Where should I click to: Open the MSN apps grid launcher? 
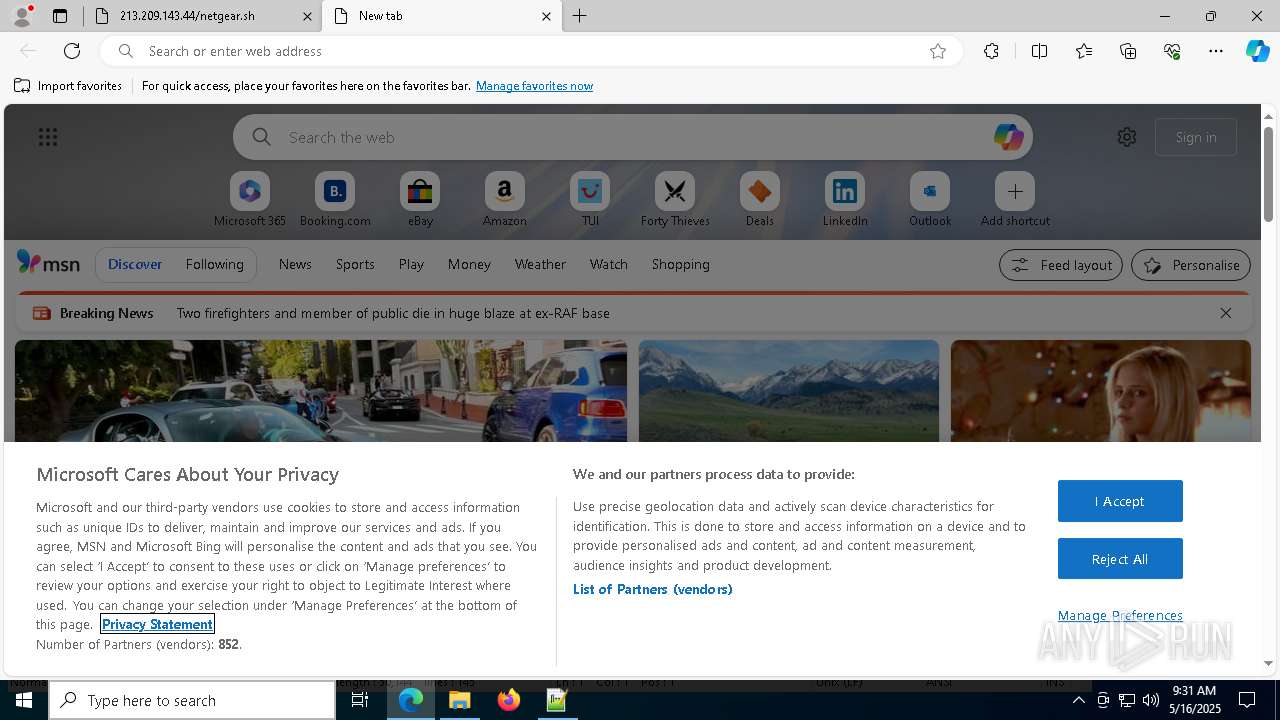(48, 137)
